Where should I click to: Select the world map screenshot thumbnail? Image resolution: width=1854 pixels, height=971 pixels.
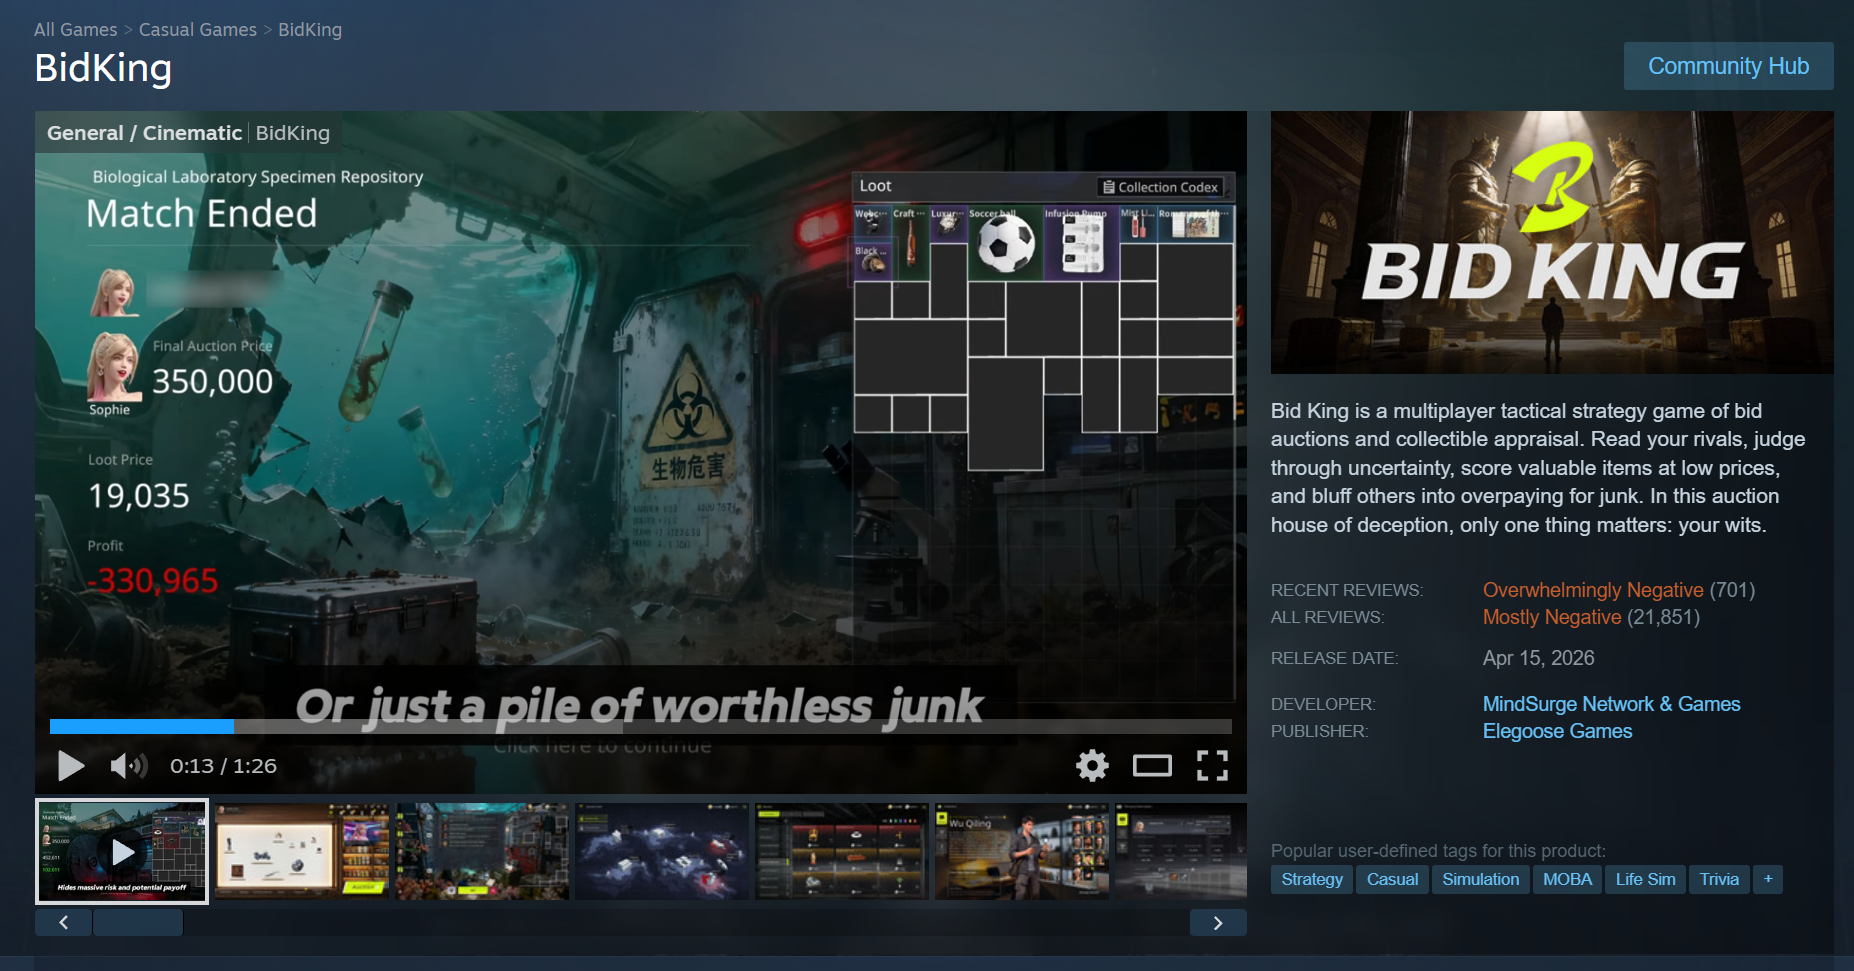coord(662,851)
